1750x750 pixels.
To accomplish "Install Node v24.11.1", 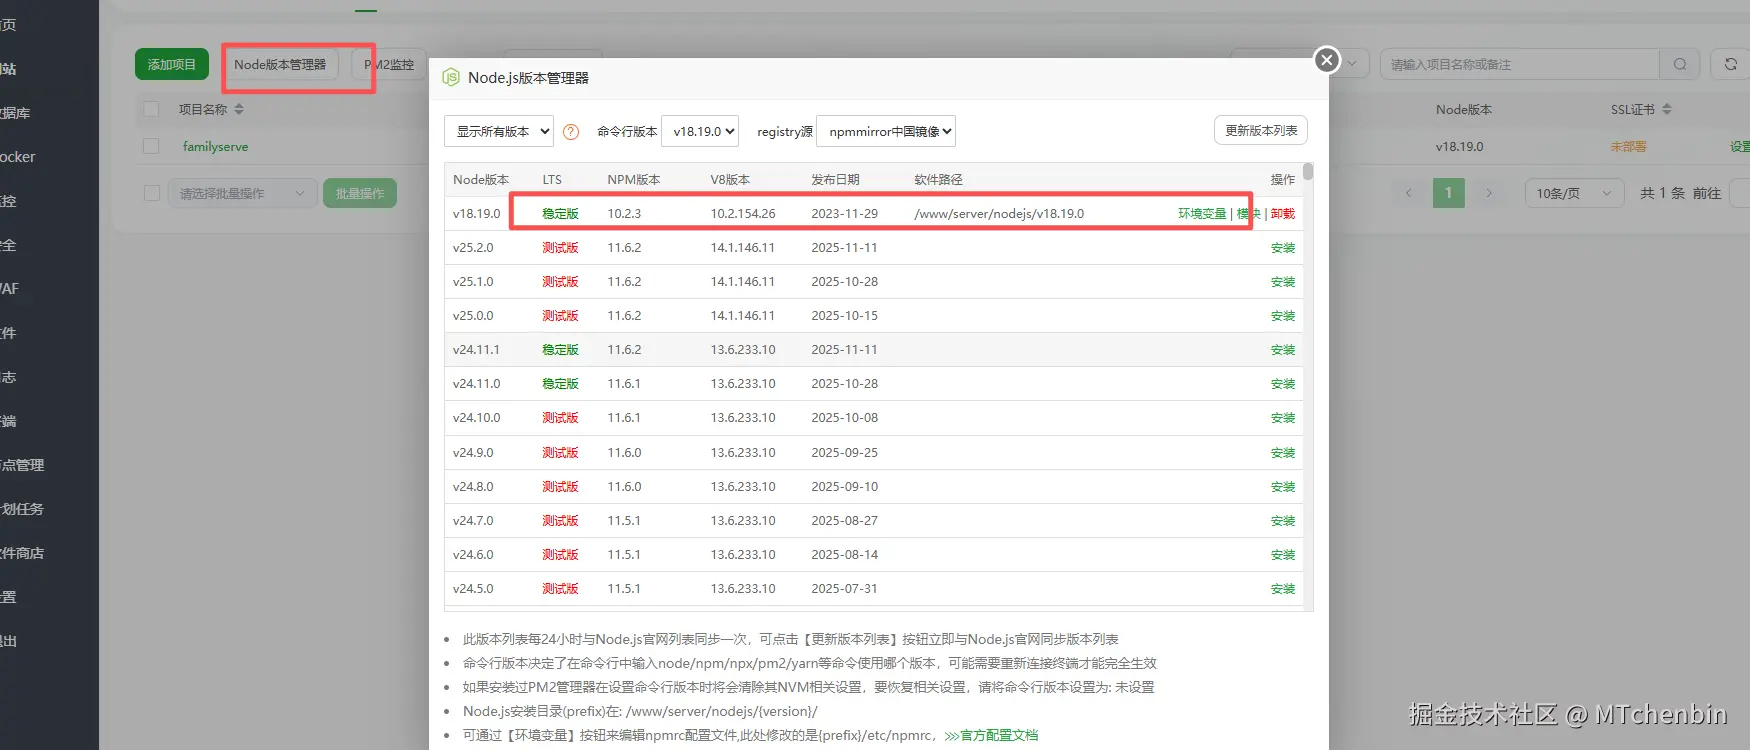I will click(x=1283, y=350).
